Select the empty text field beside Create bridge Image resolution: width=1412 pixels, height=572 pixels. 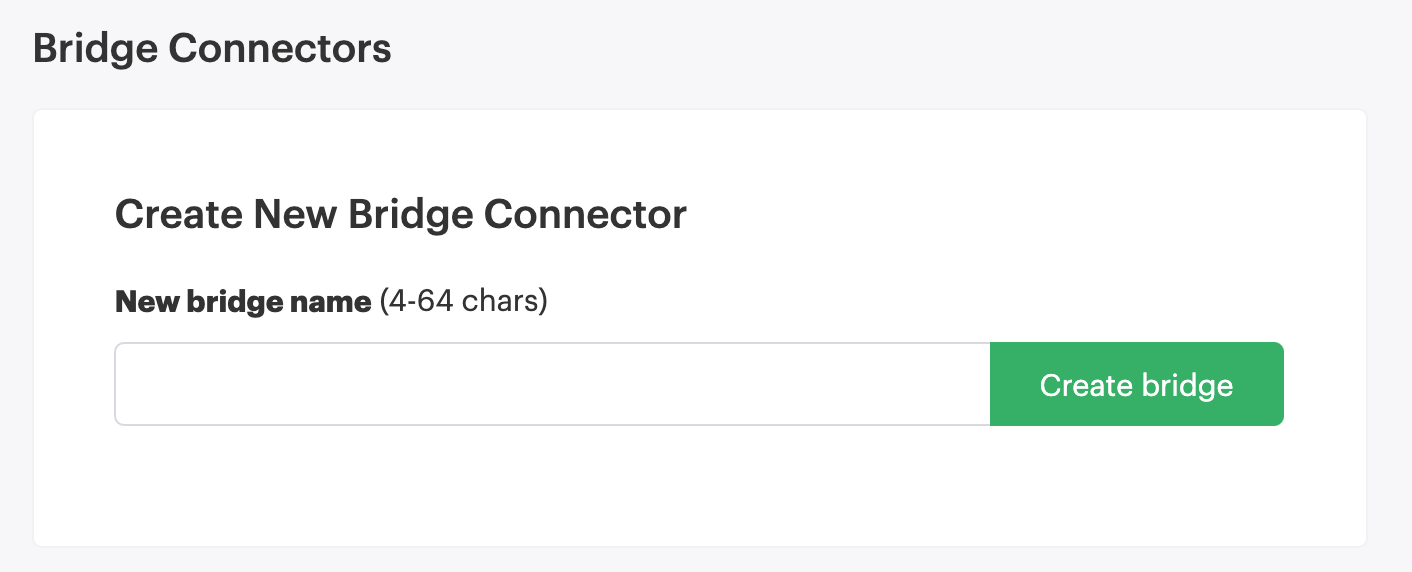[x=552, y=384]
